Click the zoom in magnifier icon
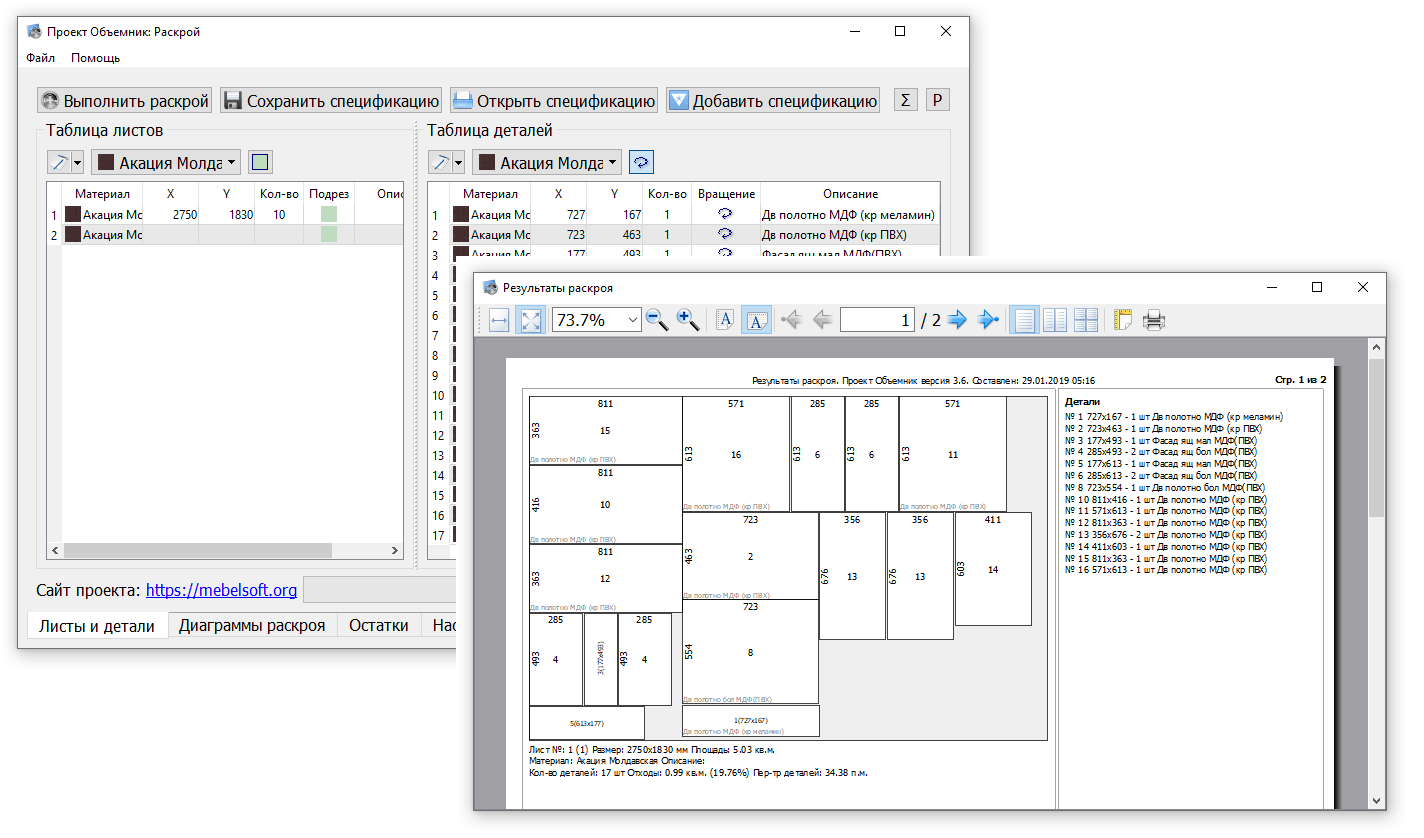The image size is (1424, 838). (x=688, y=320)
